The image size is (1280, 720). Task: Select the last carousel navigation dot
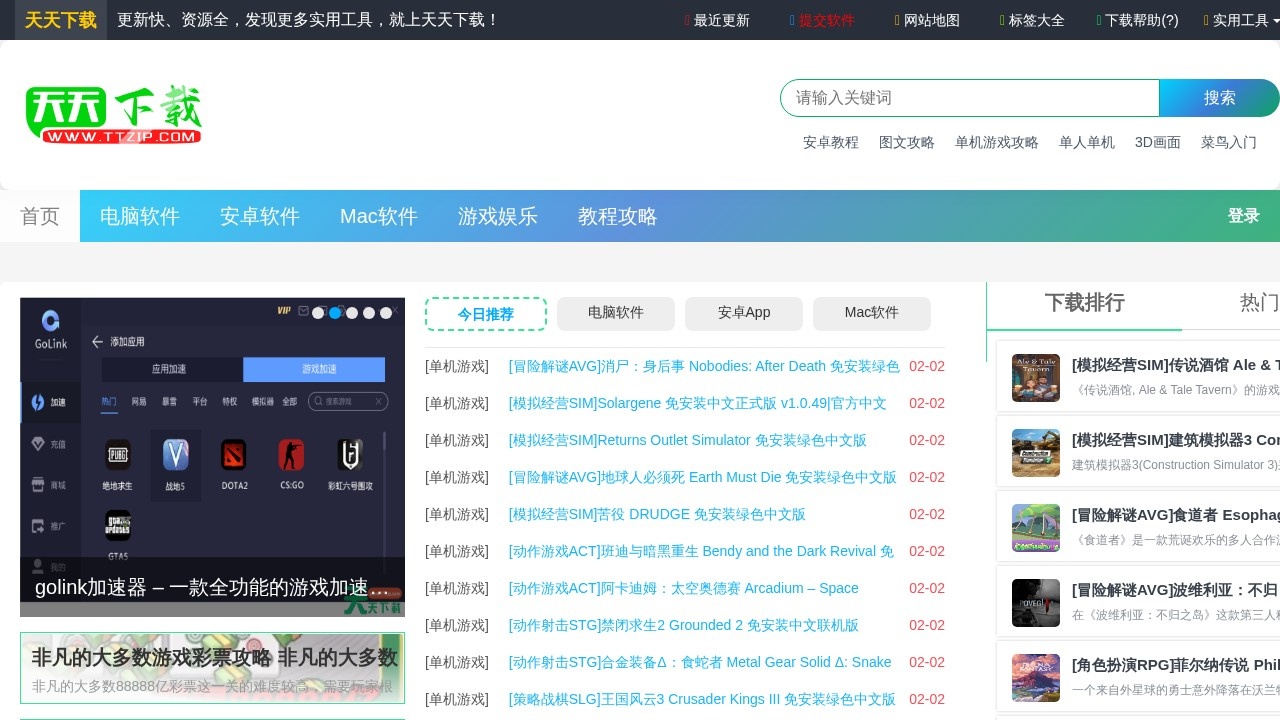pyautogui.click(x=386, y=313)
